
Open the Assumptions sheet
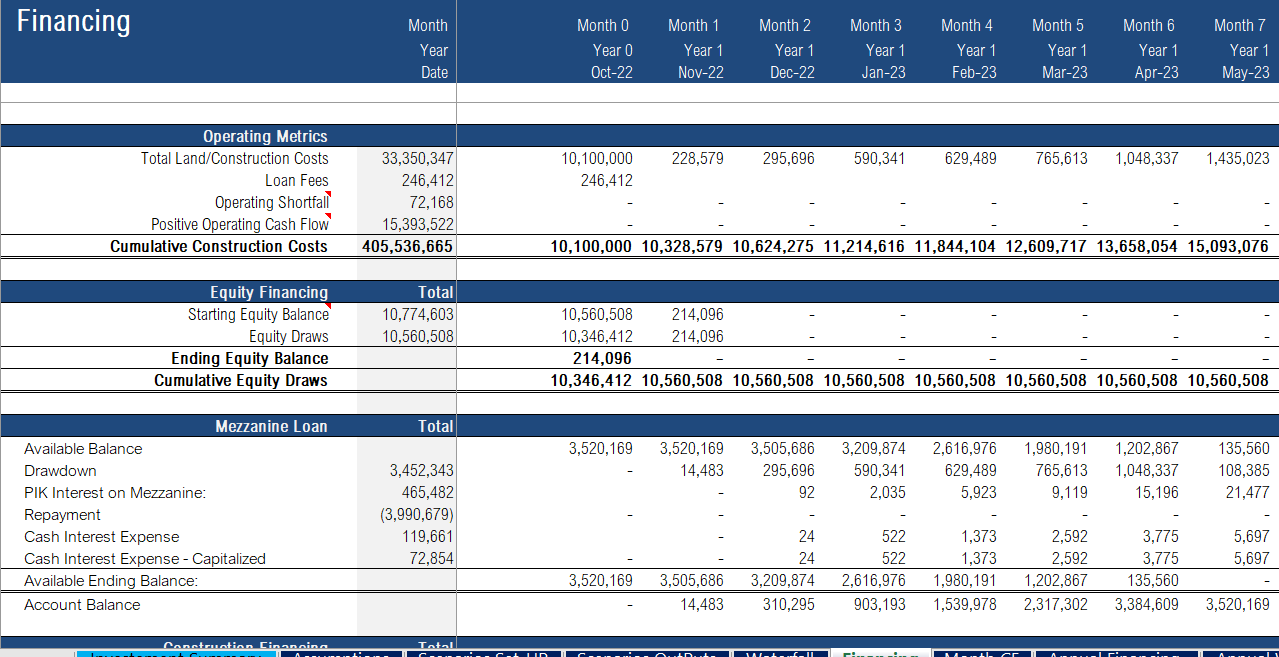pyautogui.click(x=340, y=653)
